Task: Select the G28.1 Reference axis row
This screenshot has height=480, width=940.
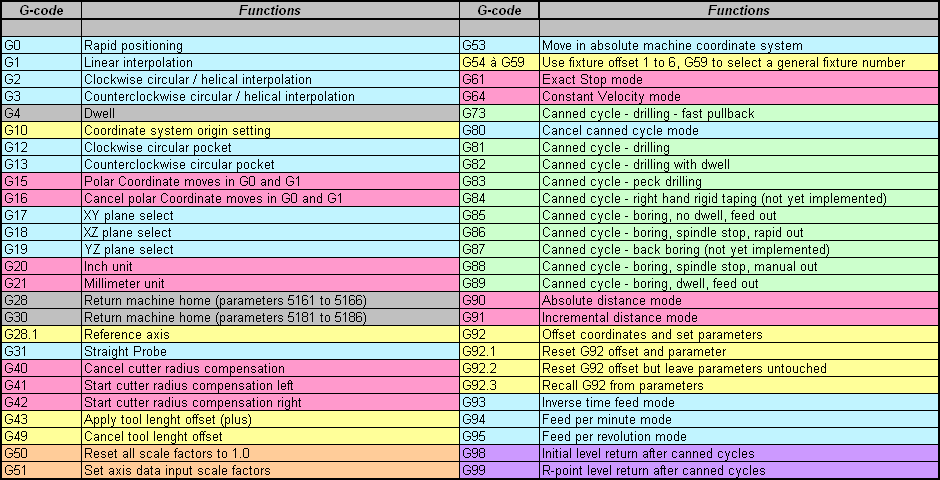Action: click(231, 334)
